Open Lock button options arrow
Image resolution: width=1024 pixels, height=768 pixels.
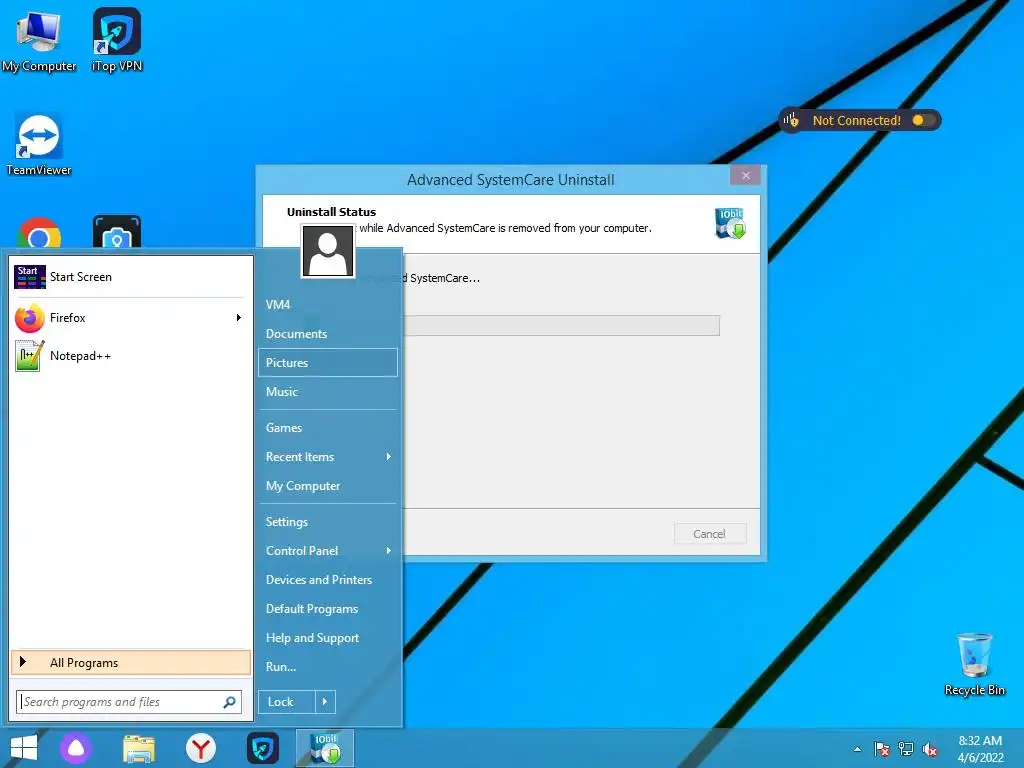(325, 702)
